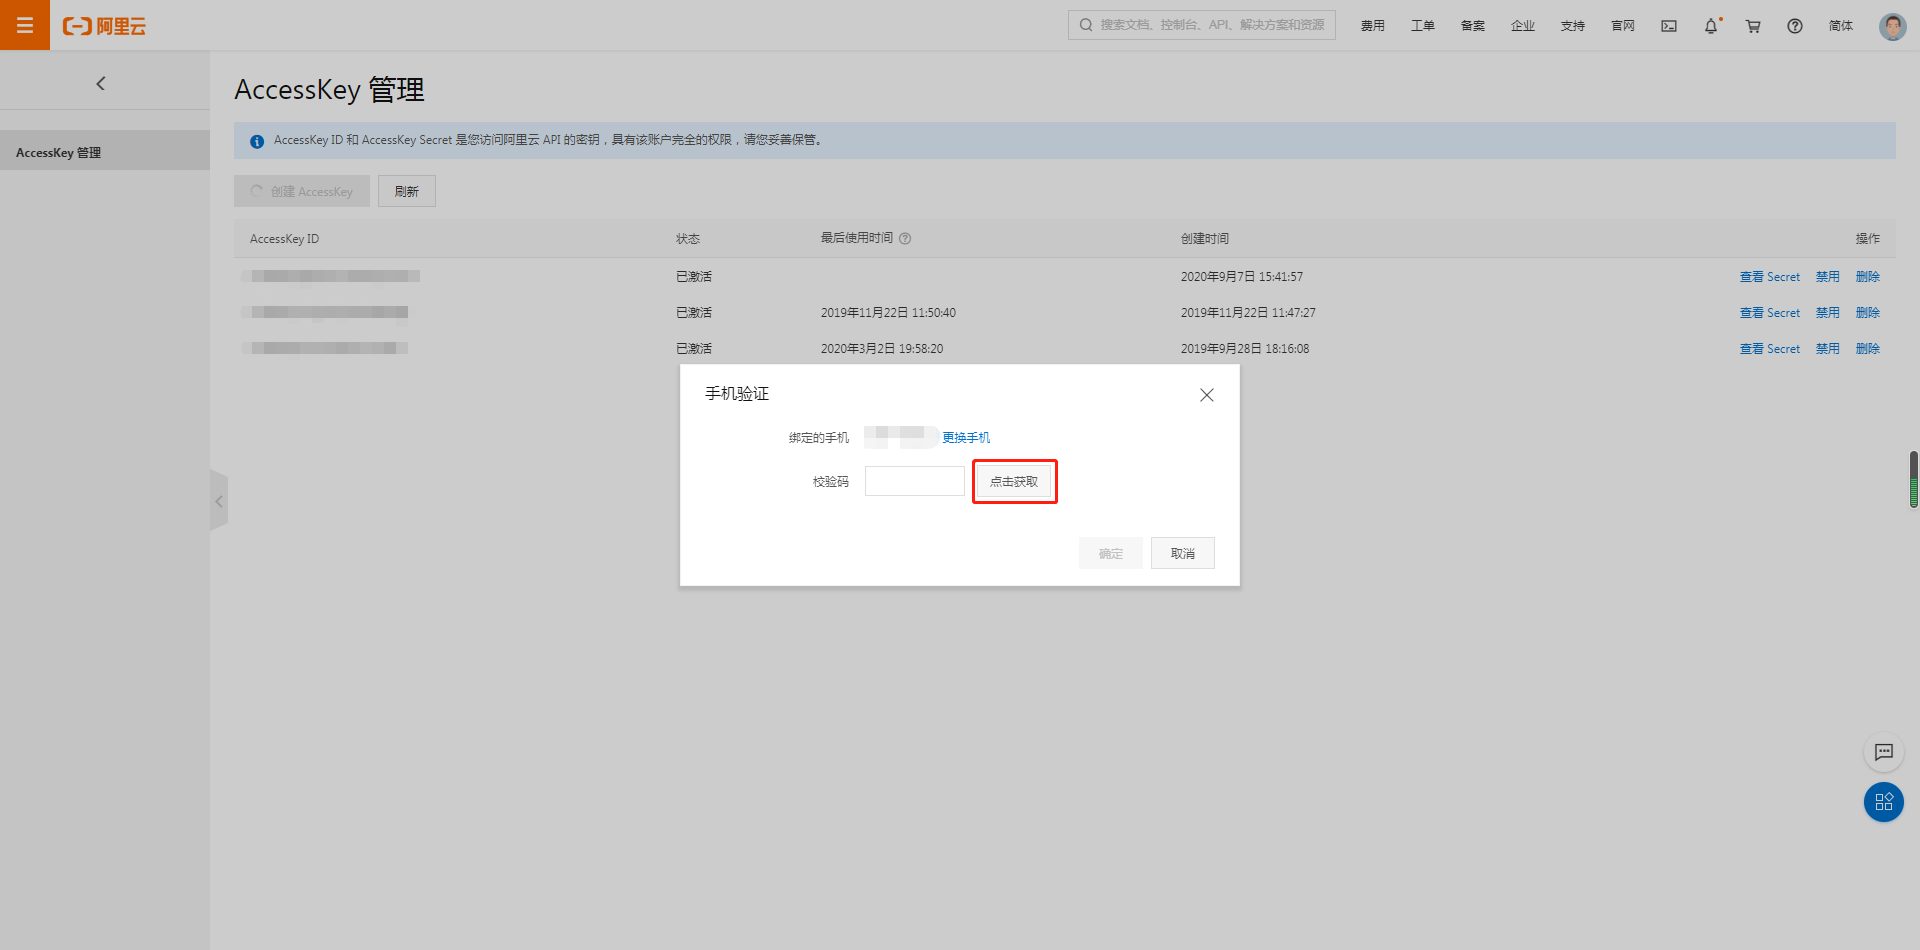Click the back arrow in the sidebar
Image resolution: width=1920 pixels, height=950 pixels.
pos(100,84)
